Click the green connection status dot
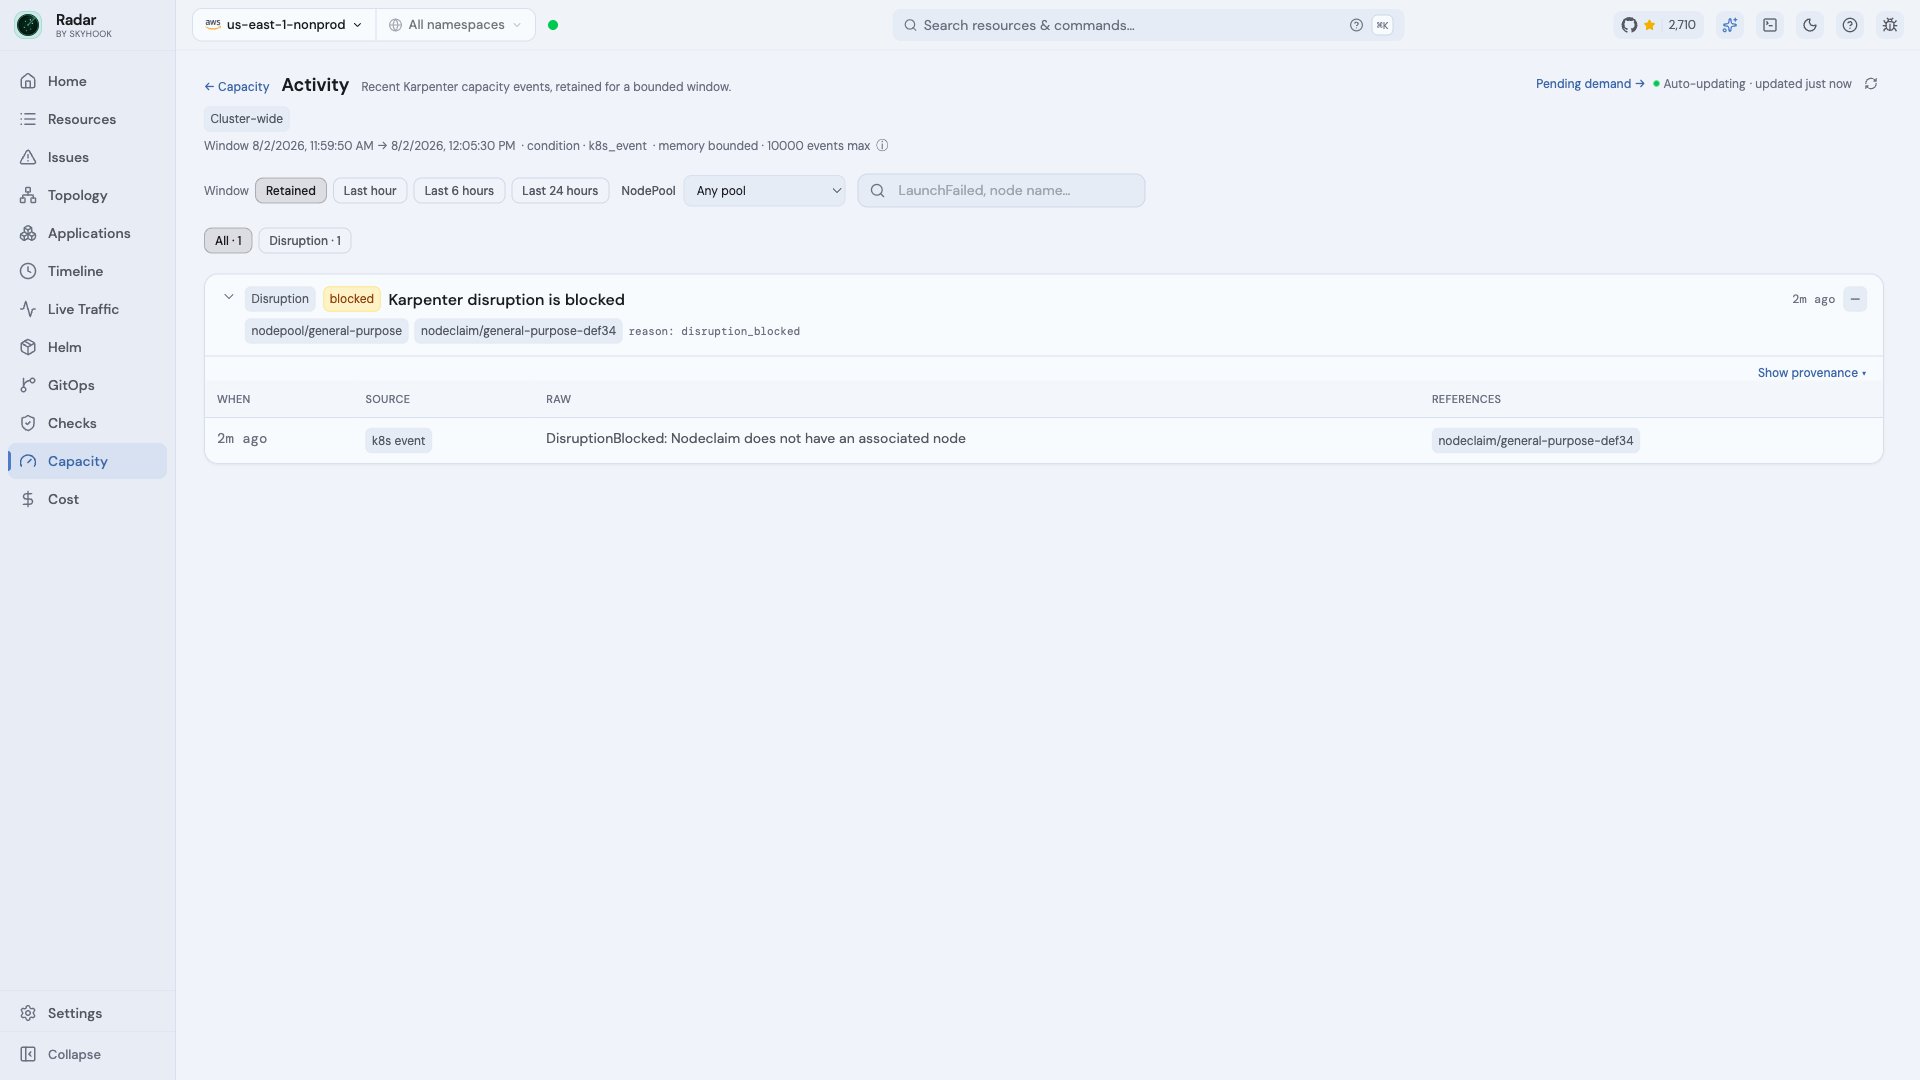 553,25
